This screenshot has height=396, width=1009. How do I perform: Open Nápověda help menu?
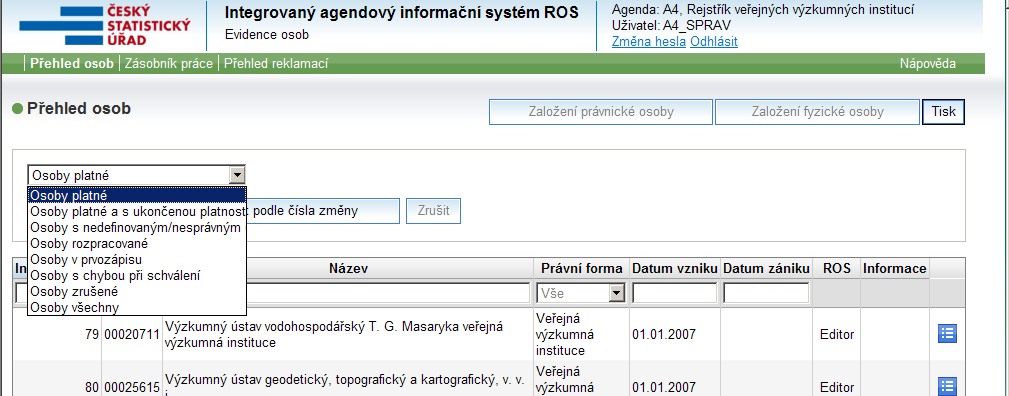click(x=927, y=64)
